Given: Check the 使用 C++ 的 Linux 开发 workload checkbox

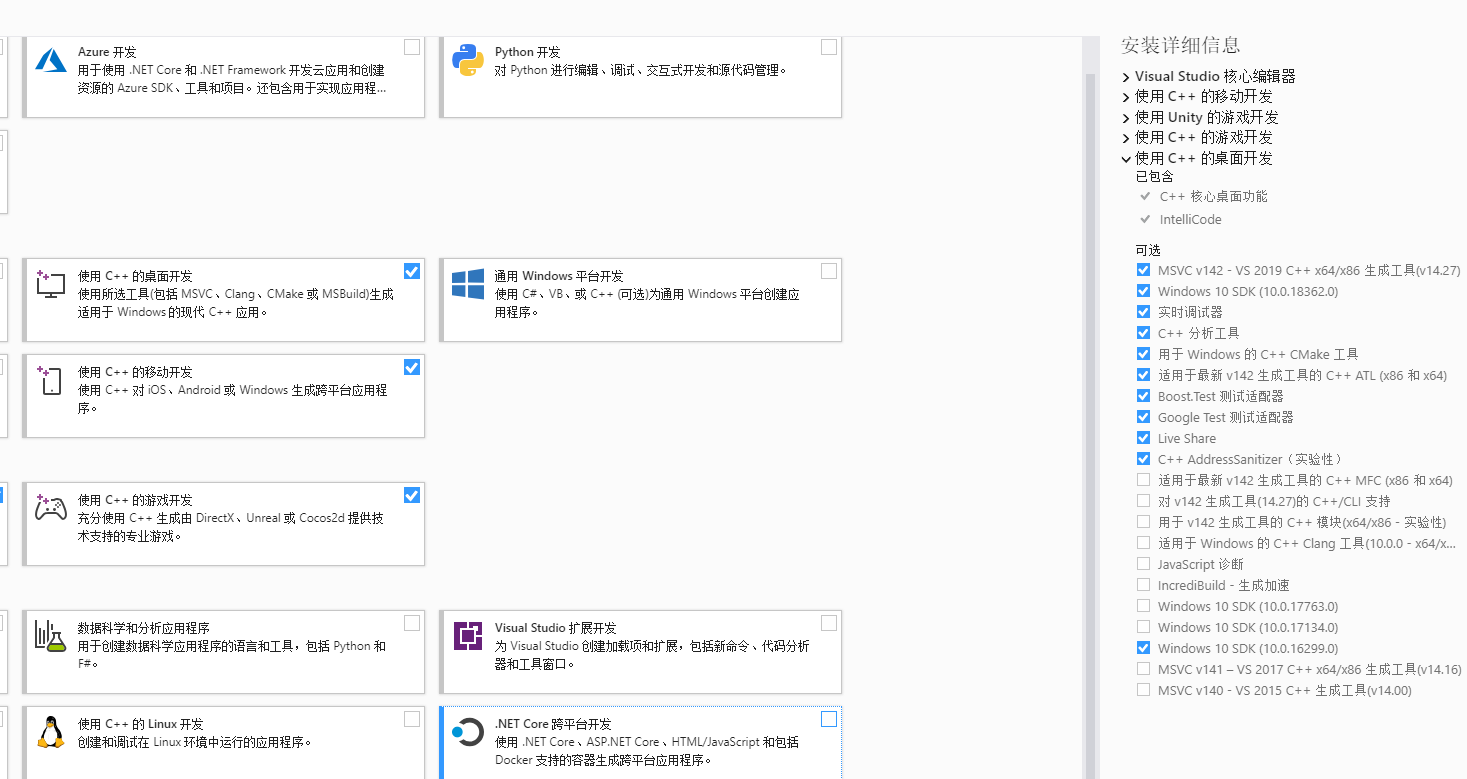Looking at the screenshot, I should click(x=412, y=719).
